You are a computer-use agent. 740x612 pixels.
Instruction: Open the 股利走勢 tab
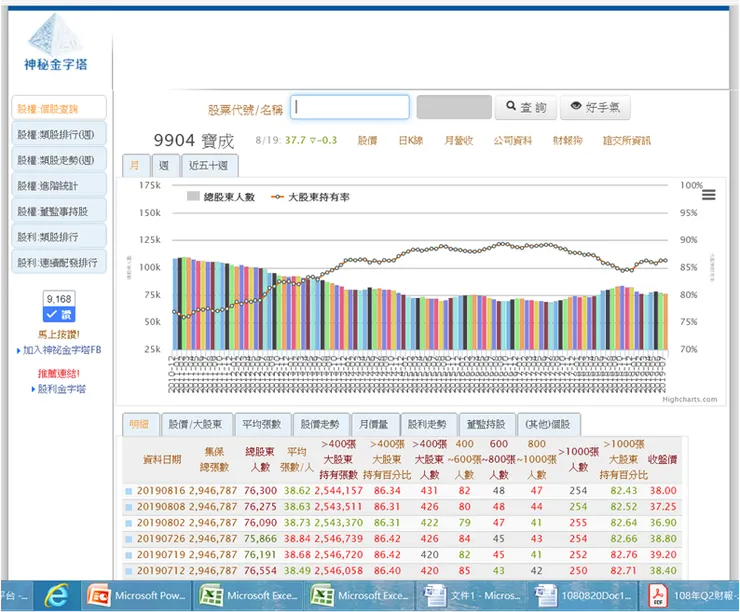(429, 424)
